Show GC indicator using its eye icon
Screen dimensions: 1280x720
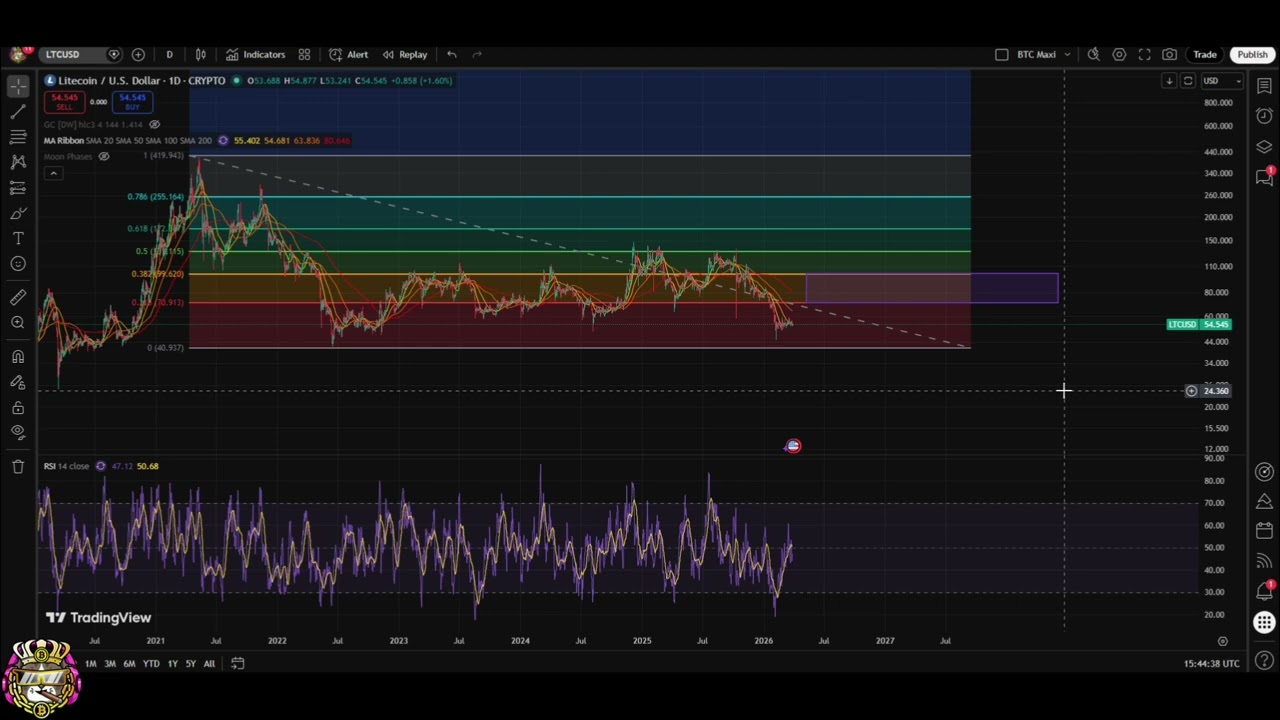[x=154, y=124]
